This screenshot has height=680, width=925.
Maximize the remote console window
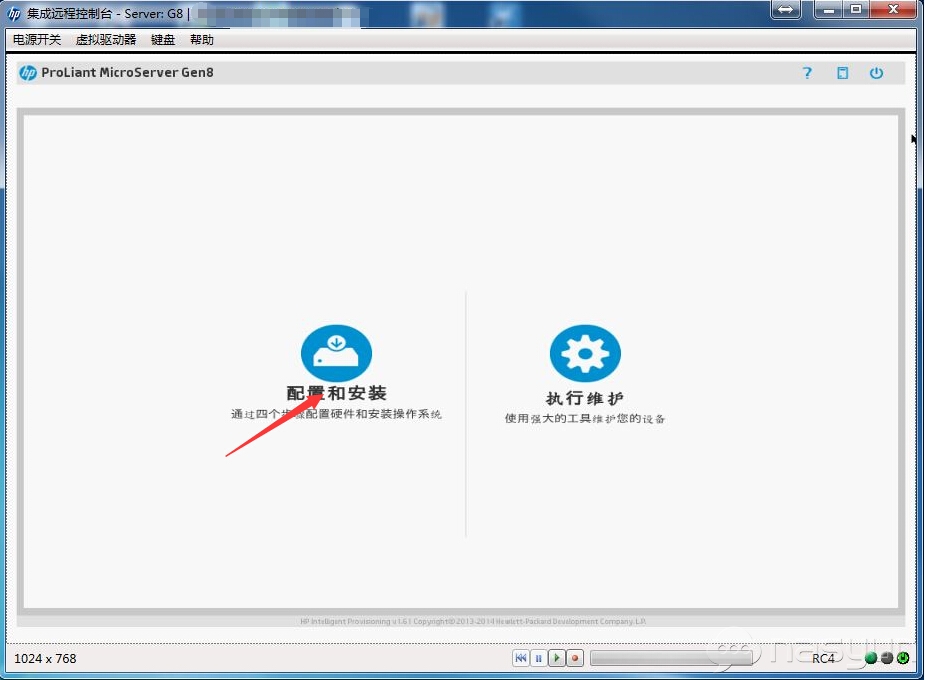coord(856,9)
